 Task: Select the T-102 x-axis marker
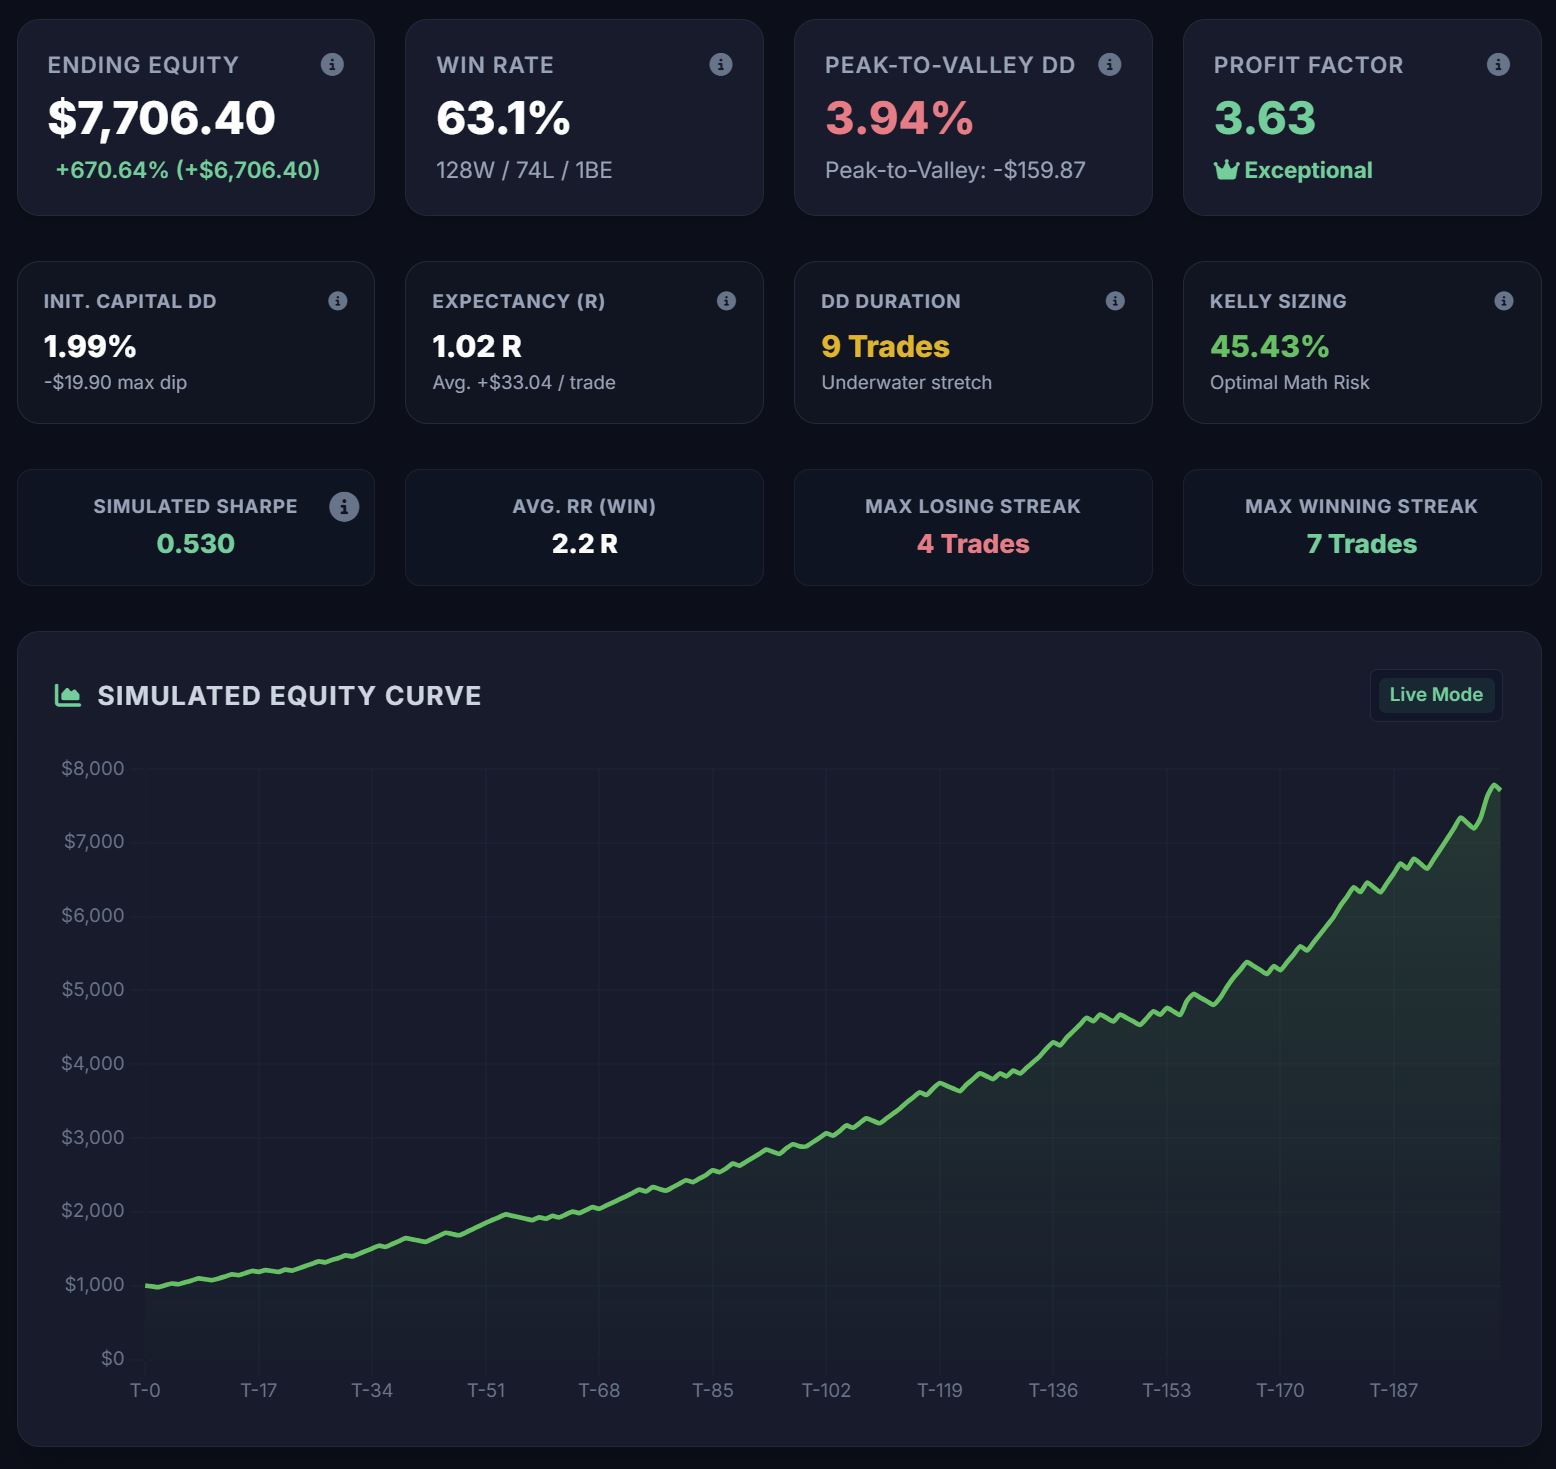pyautogui.click(x=826, y=1390)
